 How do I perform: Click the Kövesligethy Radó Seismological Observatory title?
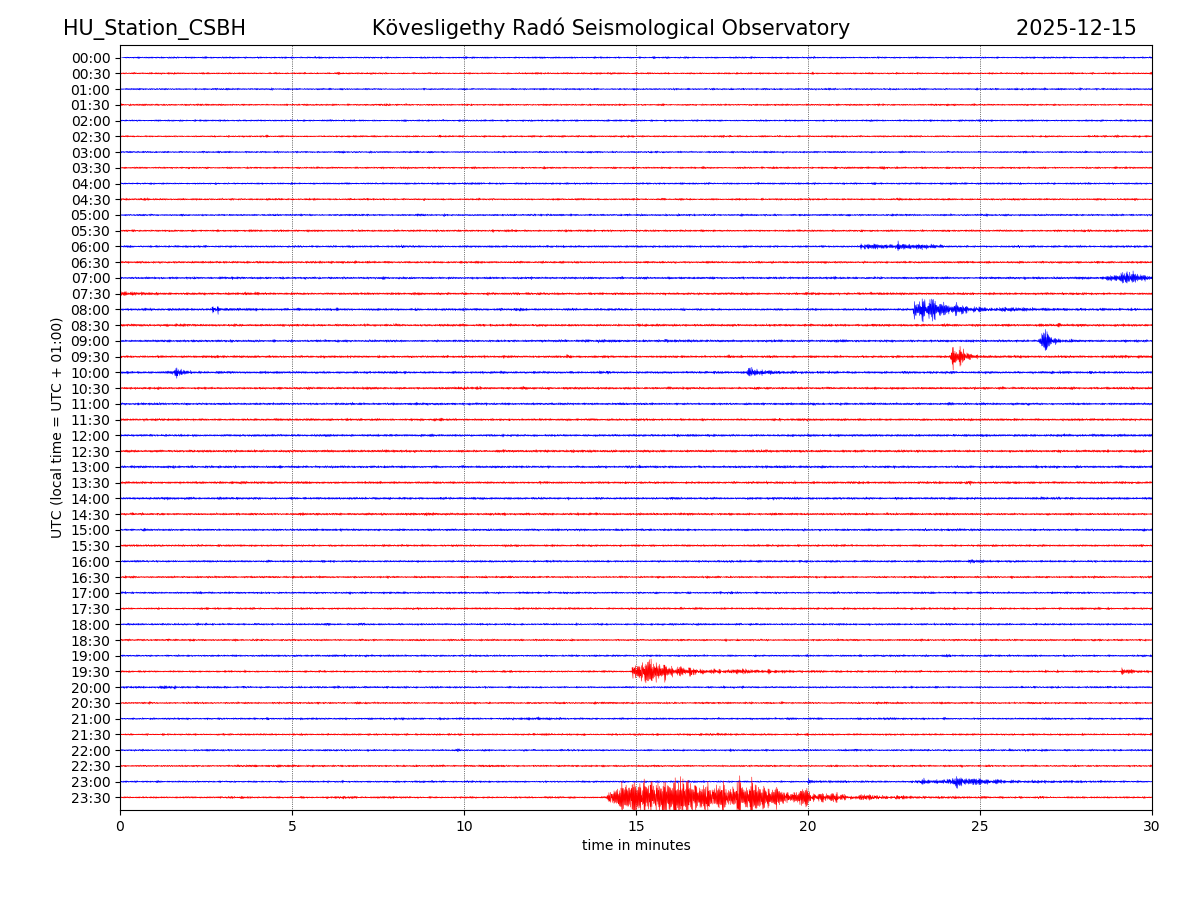click(x=610, y=28)
